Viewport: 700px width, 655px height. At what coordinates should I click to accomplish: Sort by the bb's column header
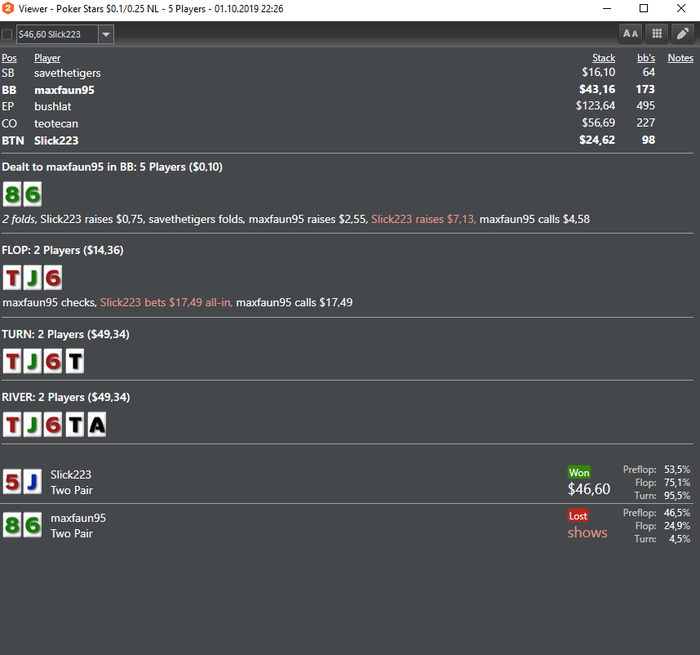[x=646, y=58]
